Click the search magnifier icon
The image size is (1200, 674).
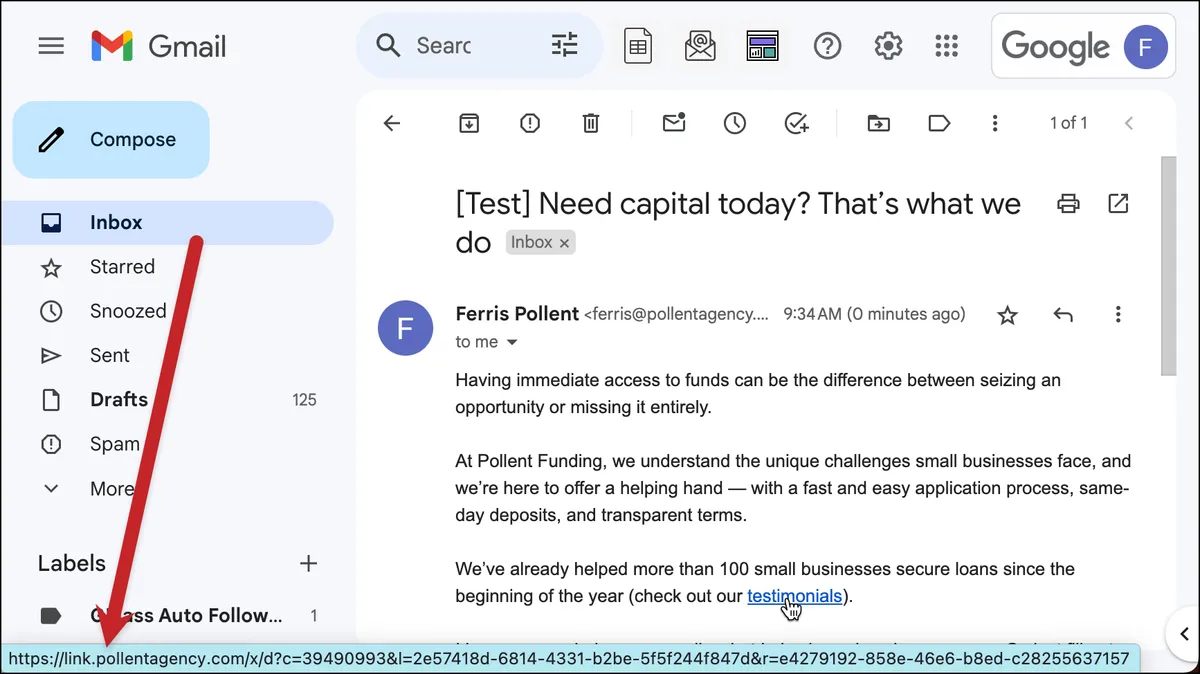click(x=387, y=46)
